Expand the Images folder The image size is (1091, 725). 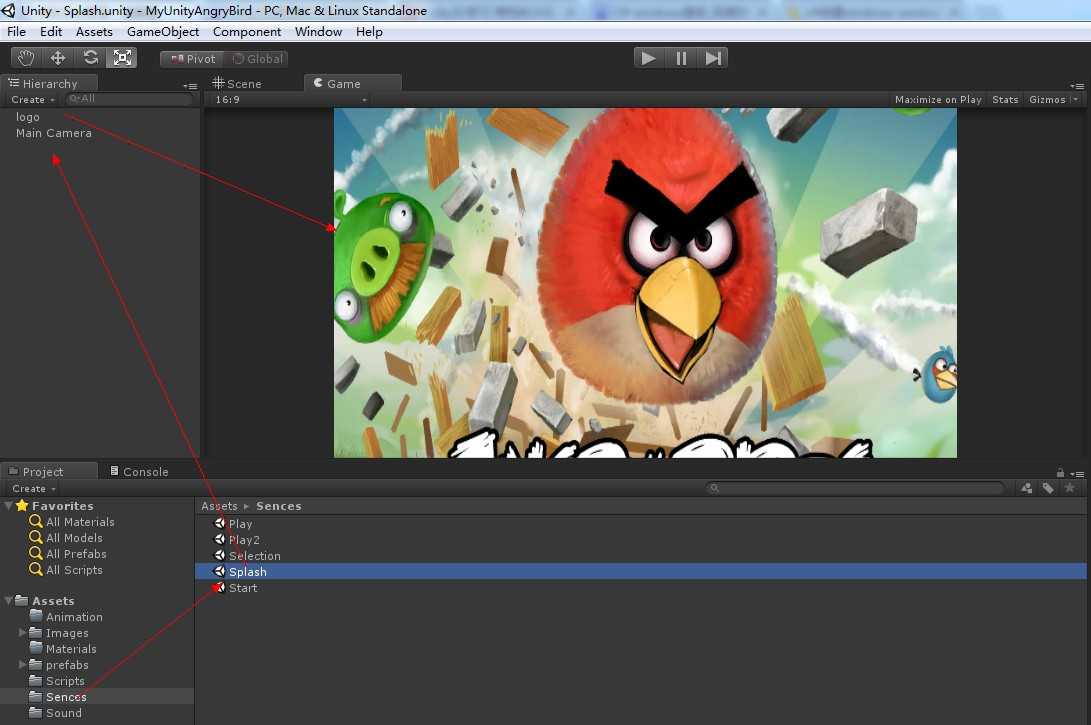coord(22,632)
